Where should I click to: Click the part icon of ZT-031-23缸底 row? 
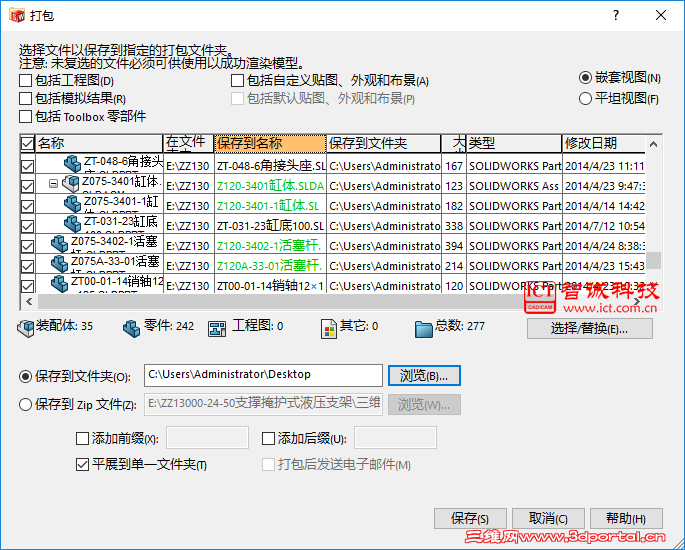click(x=72, y=224)
